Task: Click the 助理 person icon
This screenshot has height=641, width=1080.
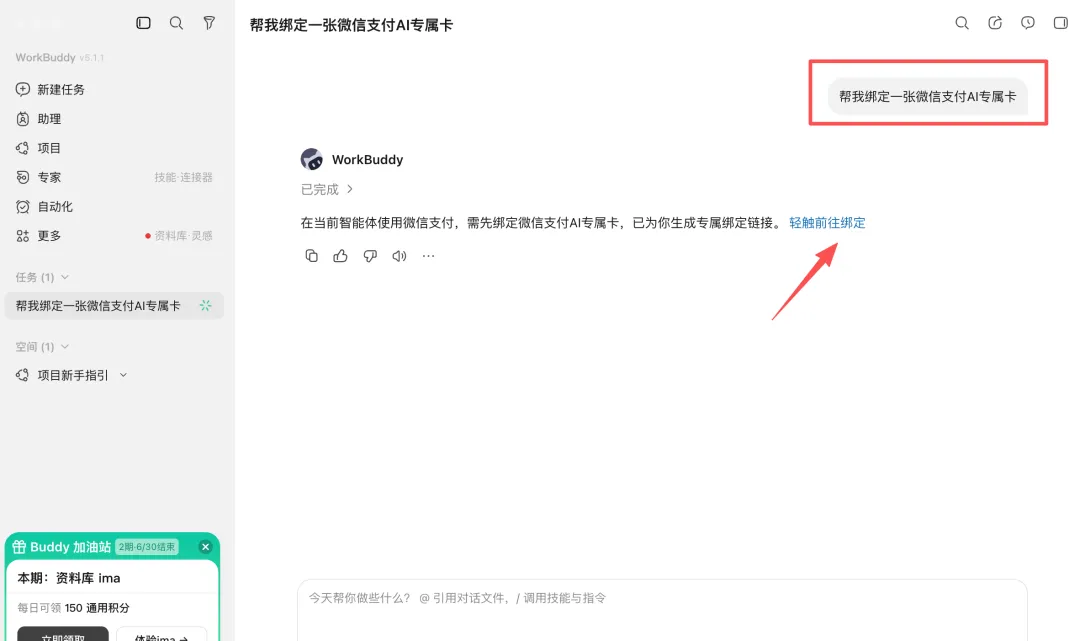Action: point(23,119)
